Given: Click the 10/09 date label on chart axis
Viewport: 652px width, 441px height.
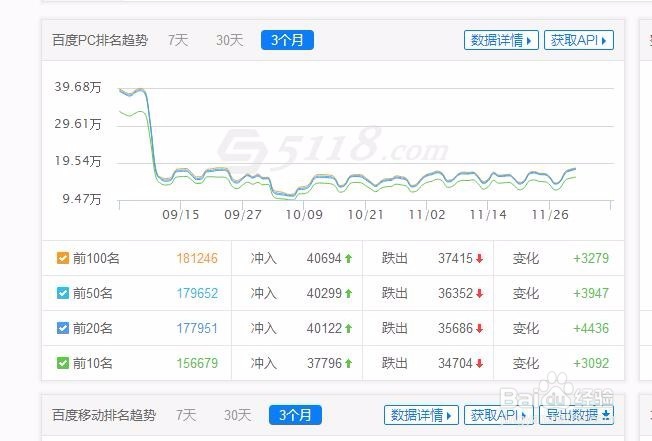Looking at the screenshot, I should pos(304,214).
